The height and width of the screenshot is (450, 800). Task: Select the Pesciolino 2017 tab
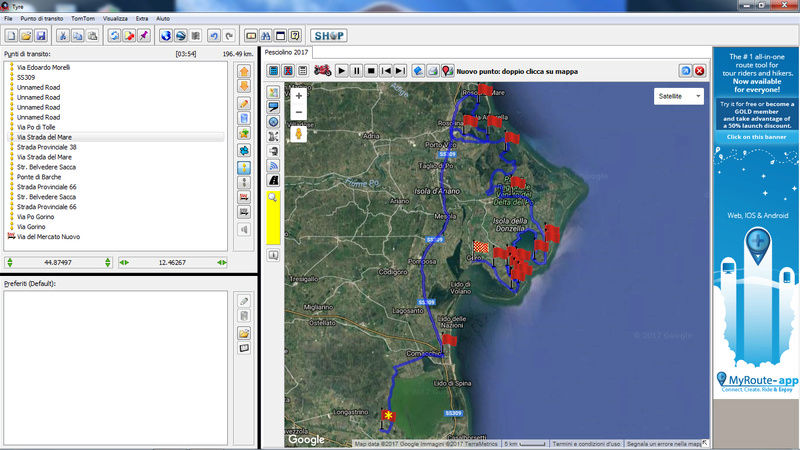point(286,52)
